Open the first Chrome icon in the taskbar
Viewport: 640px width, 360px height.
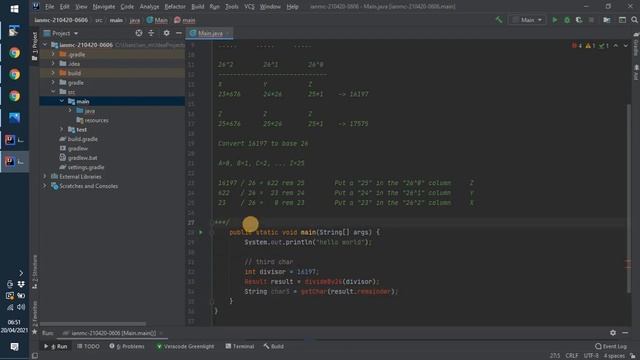[14, 53]
